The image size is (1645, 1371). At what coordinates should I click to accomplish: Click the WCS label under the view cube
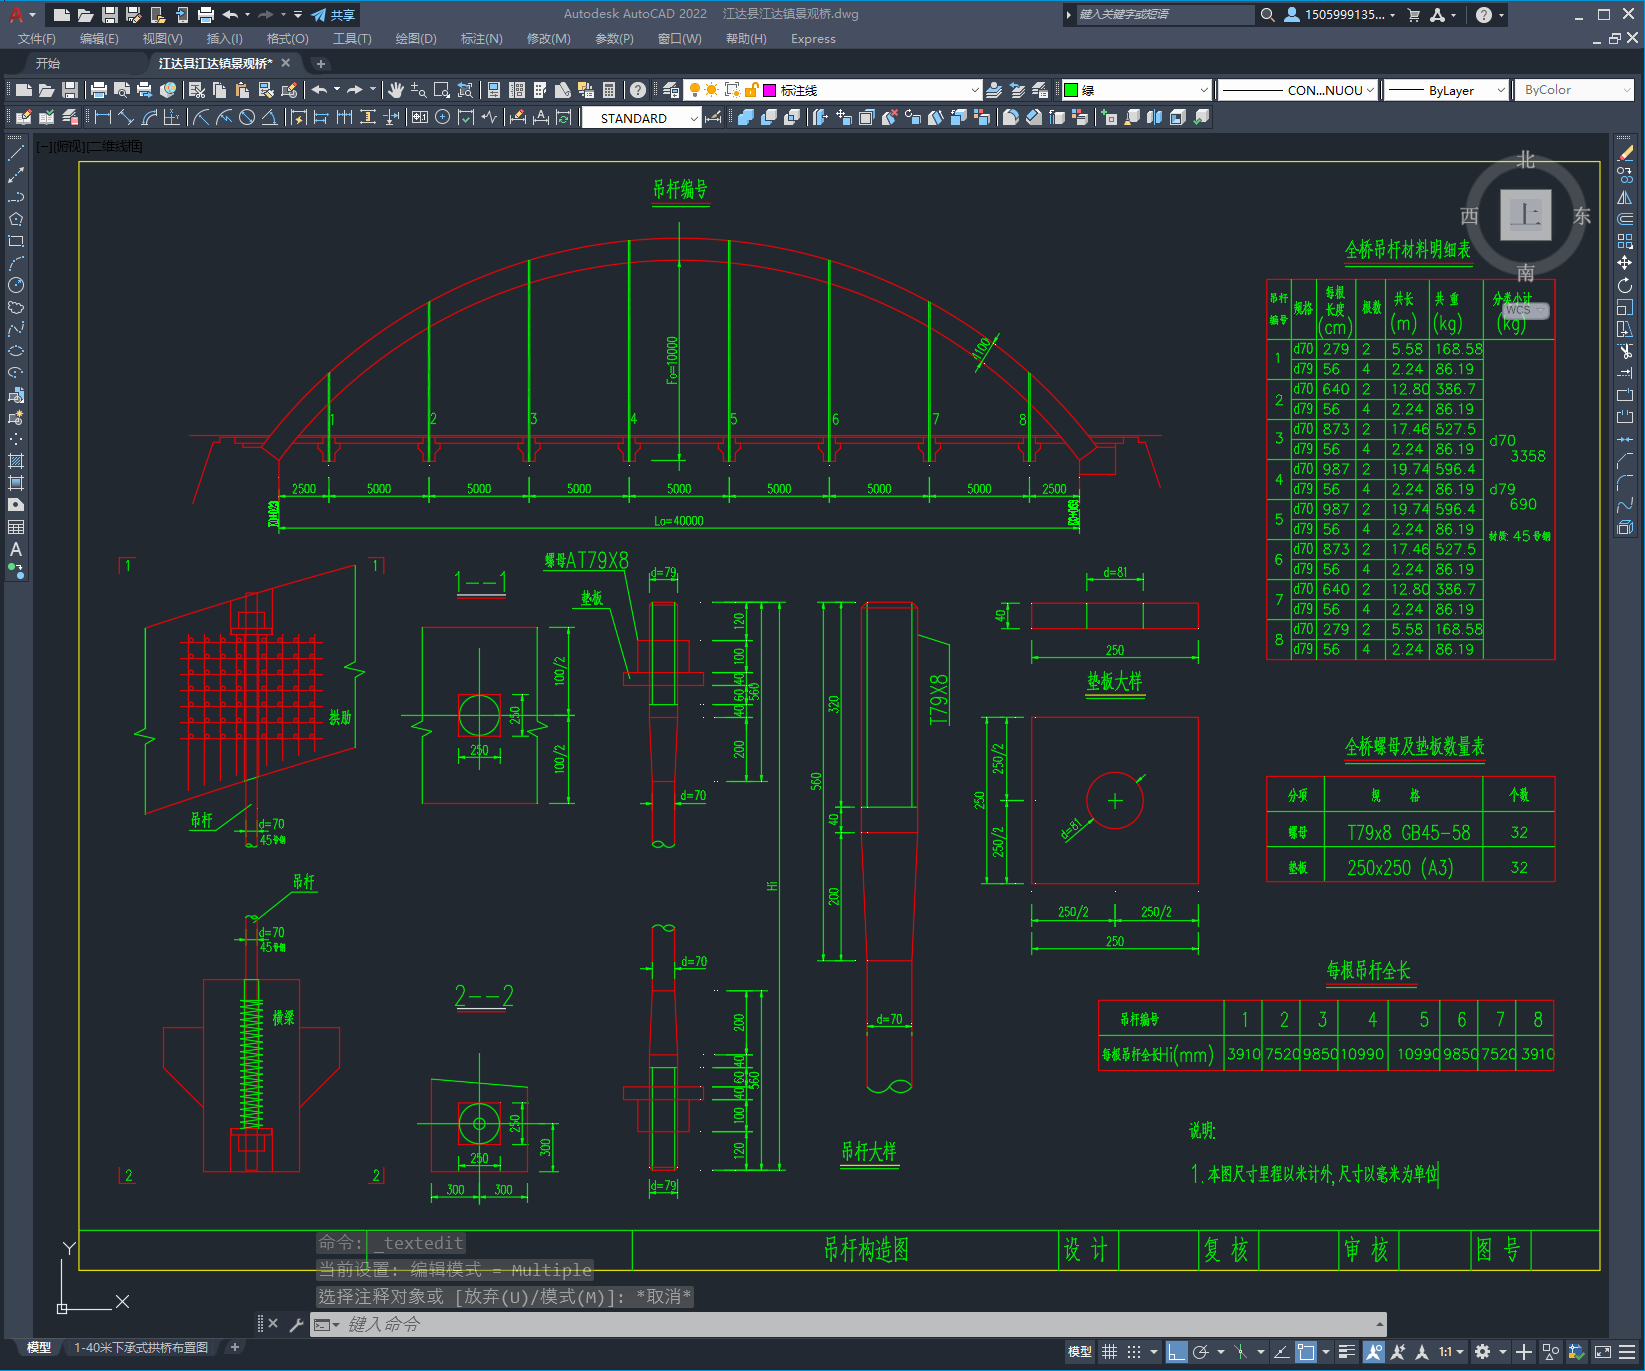pyautogui.click(x=1524, y=310)
